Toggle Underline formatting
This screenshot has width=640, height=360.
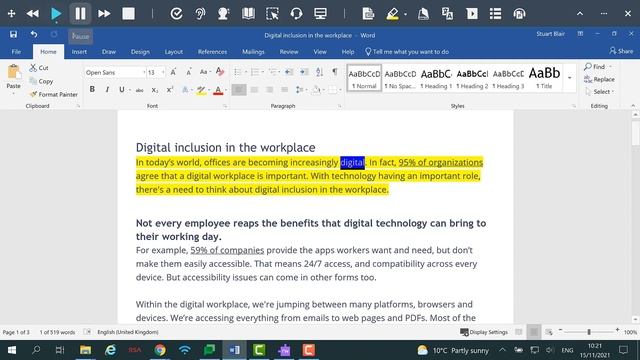pos(122,89)
